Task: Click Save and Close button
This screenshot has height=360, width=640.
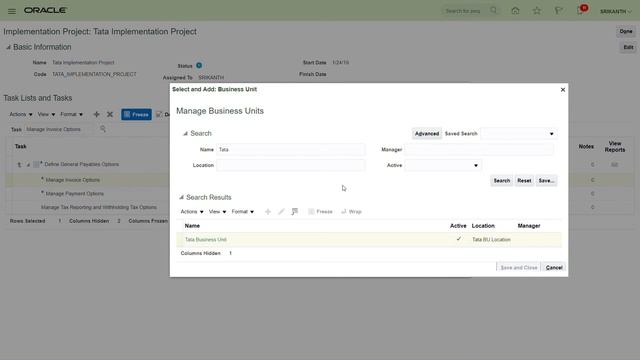Action: (x=518, y=267)
